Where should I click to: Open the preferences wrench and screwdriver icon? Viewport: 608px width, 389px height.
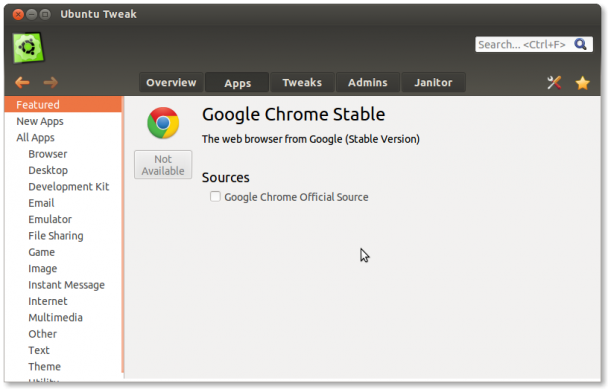click(x=554, y=83)
